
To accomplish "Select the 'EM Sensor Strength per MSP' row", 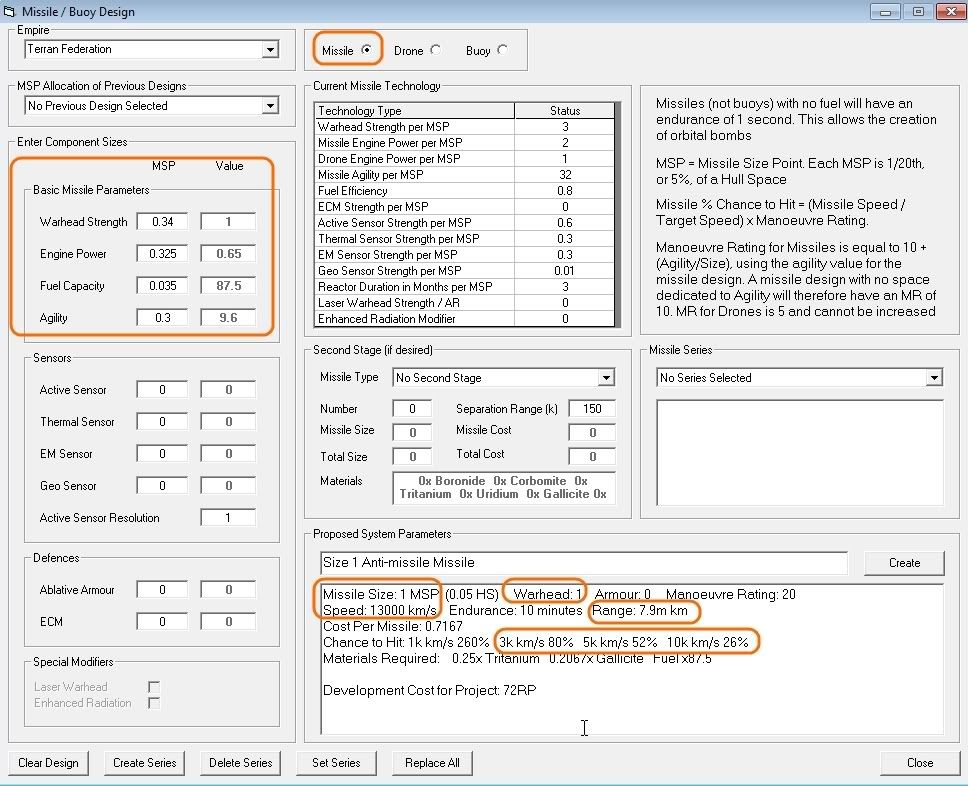I will pyautogui.click(x=465, y=255).
